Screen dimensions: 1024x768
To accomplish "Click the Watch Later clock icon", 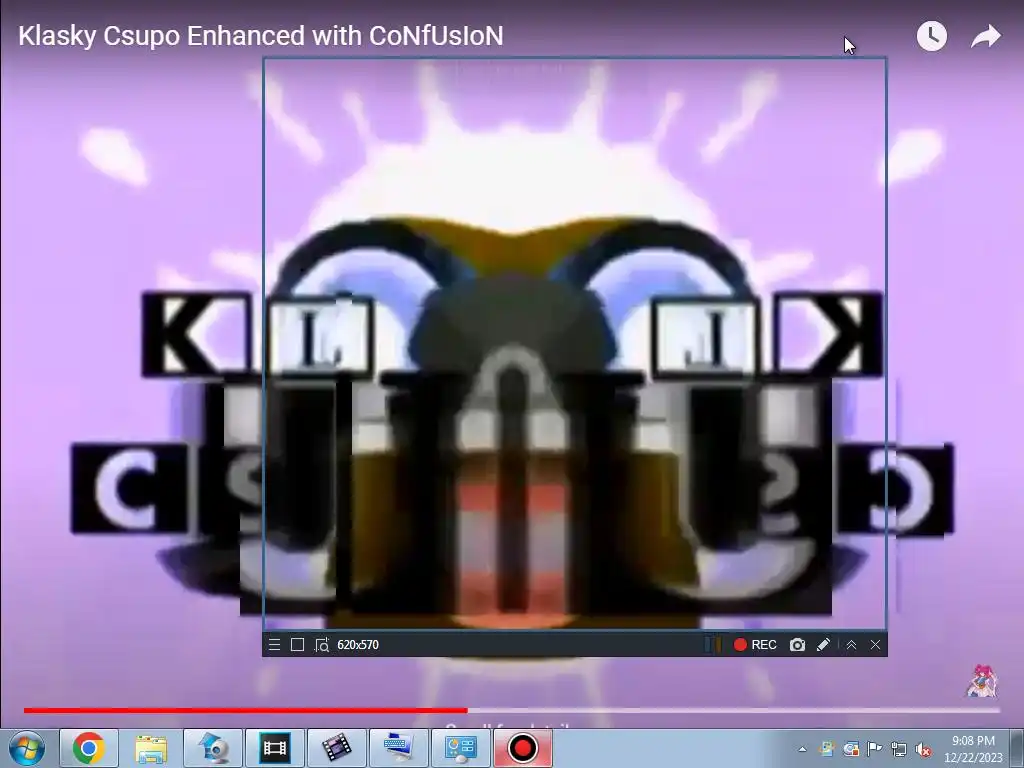I will 932,36.
